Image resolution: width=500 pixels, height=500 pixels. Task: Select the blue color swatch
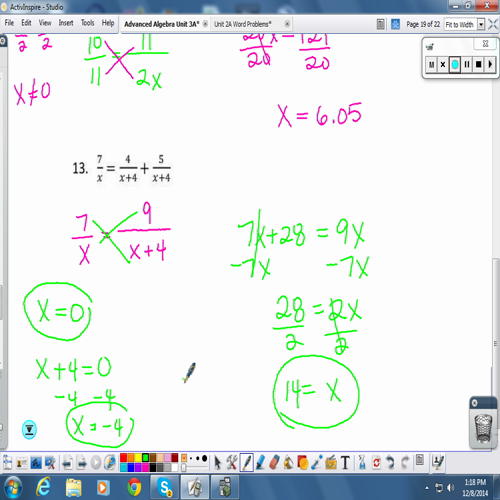point(131,468)
